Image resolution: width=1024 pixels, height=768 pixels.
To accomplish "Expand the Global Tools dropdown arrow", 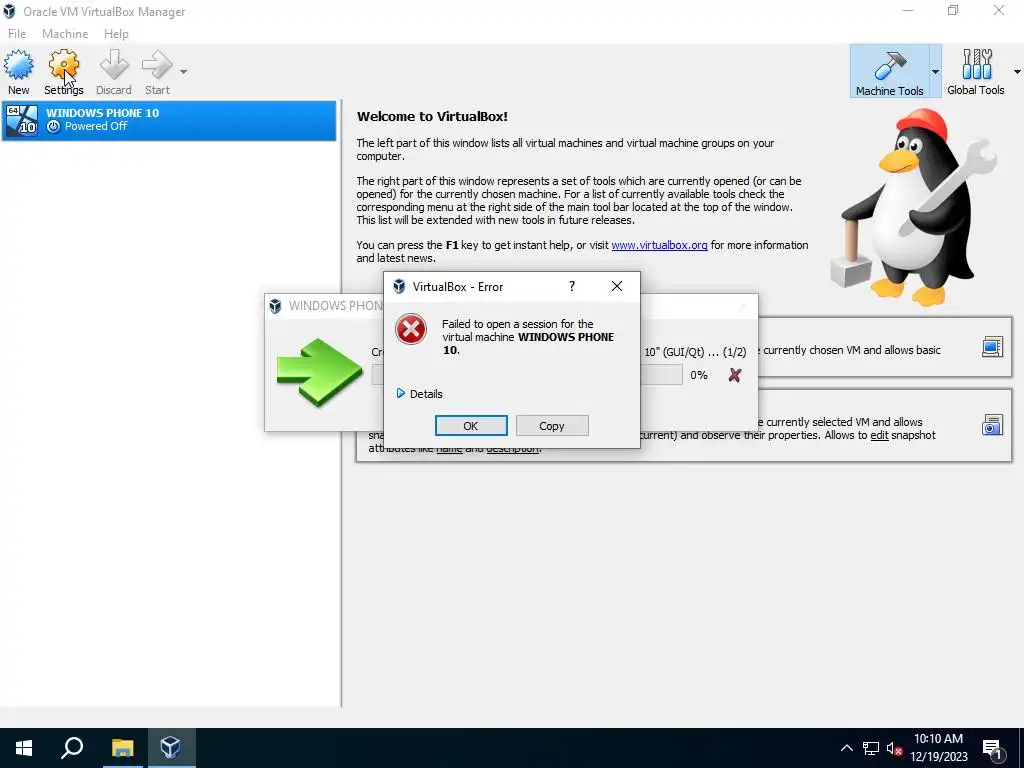I will click(x=1017, y=71).
